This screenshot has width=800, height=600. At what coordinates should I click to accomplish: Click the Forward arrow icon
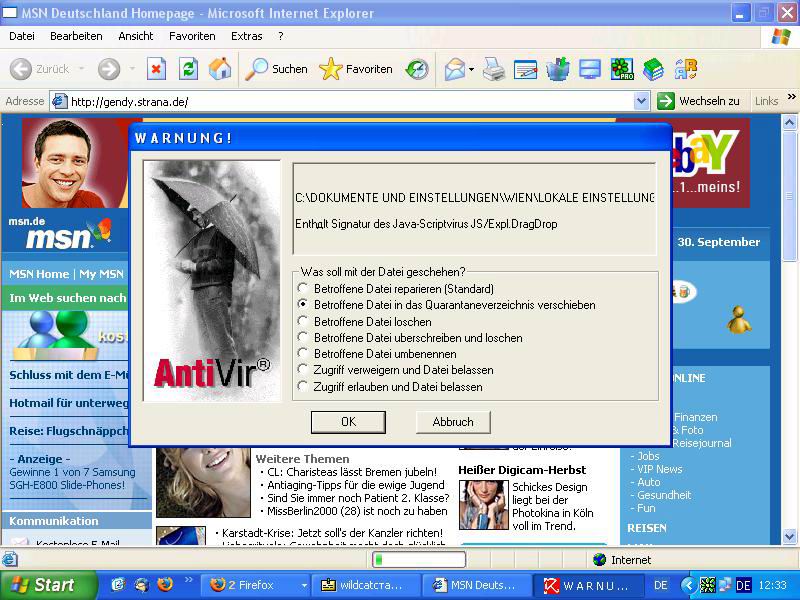pyautogui.click(x=109, y=69)
